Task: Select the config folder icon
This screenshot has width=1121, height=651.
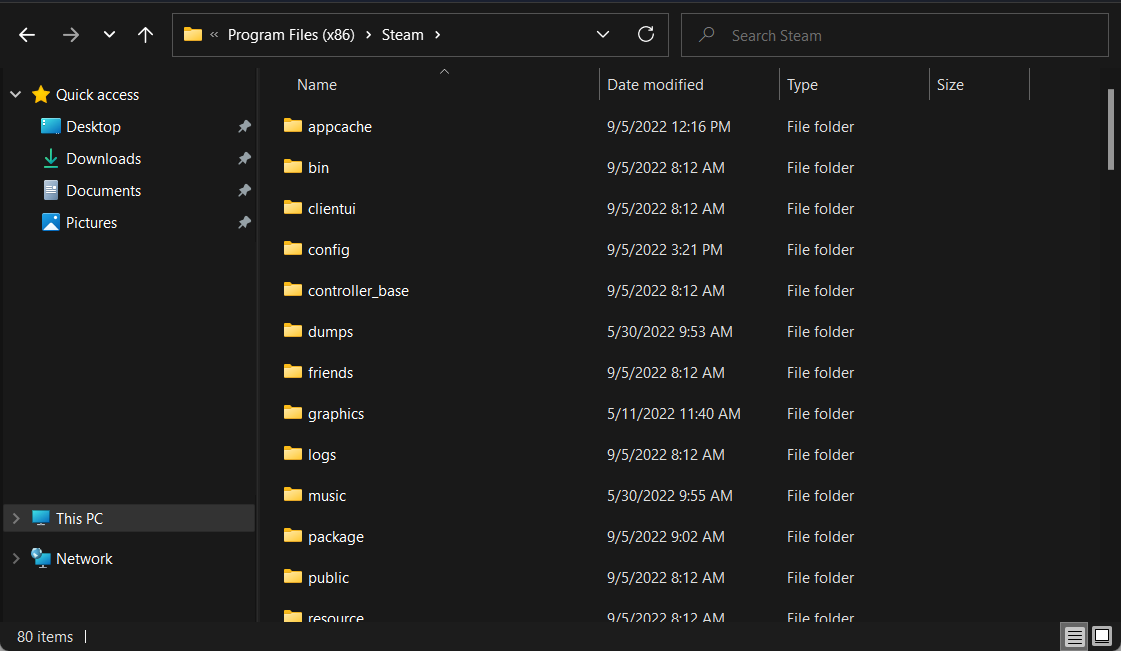Action: click(292, 249)
